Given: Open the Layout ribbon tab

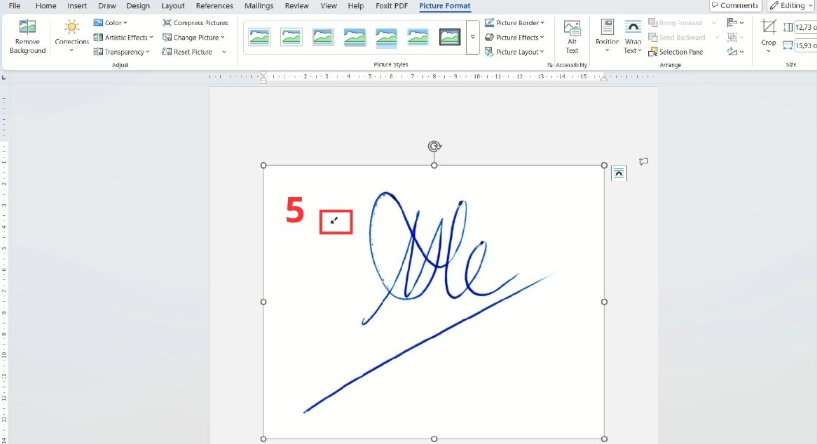Looking at the screenshot, I should pyautogui.click(x=173, y=6).
